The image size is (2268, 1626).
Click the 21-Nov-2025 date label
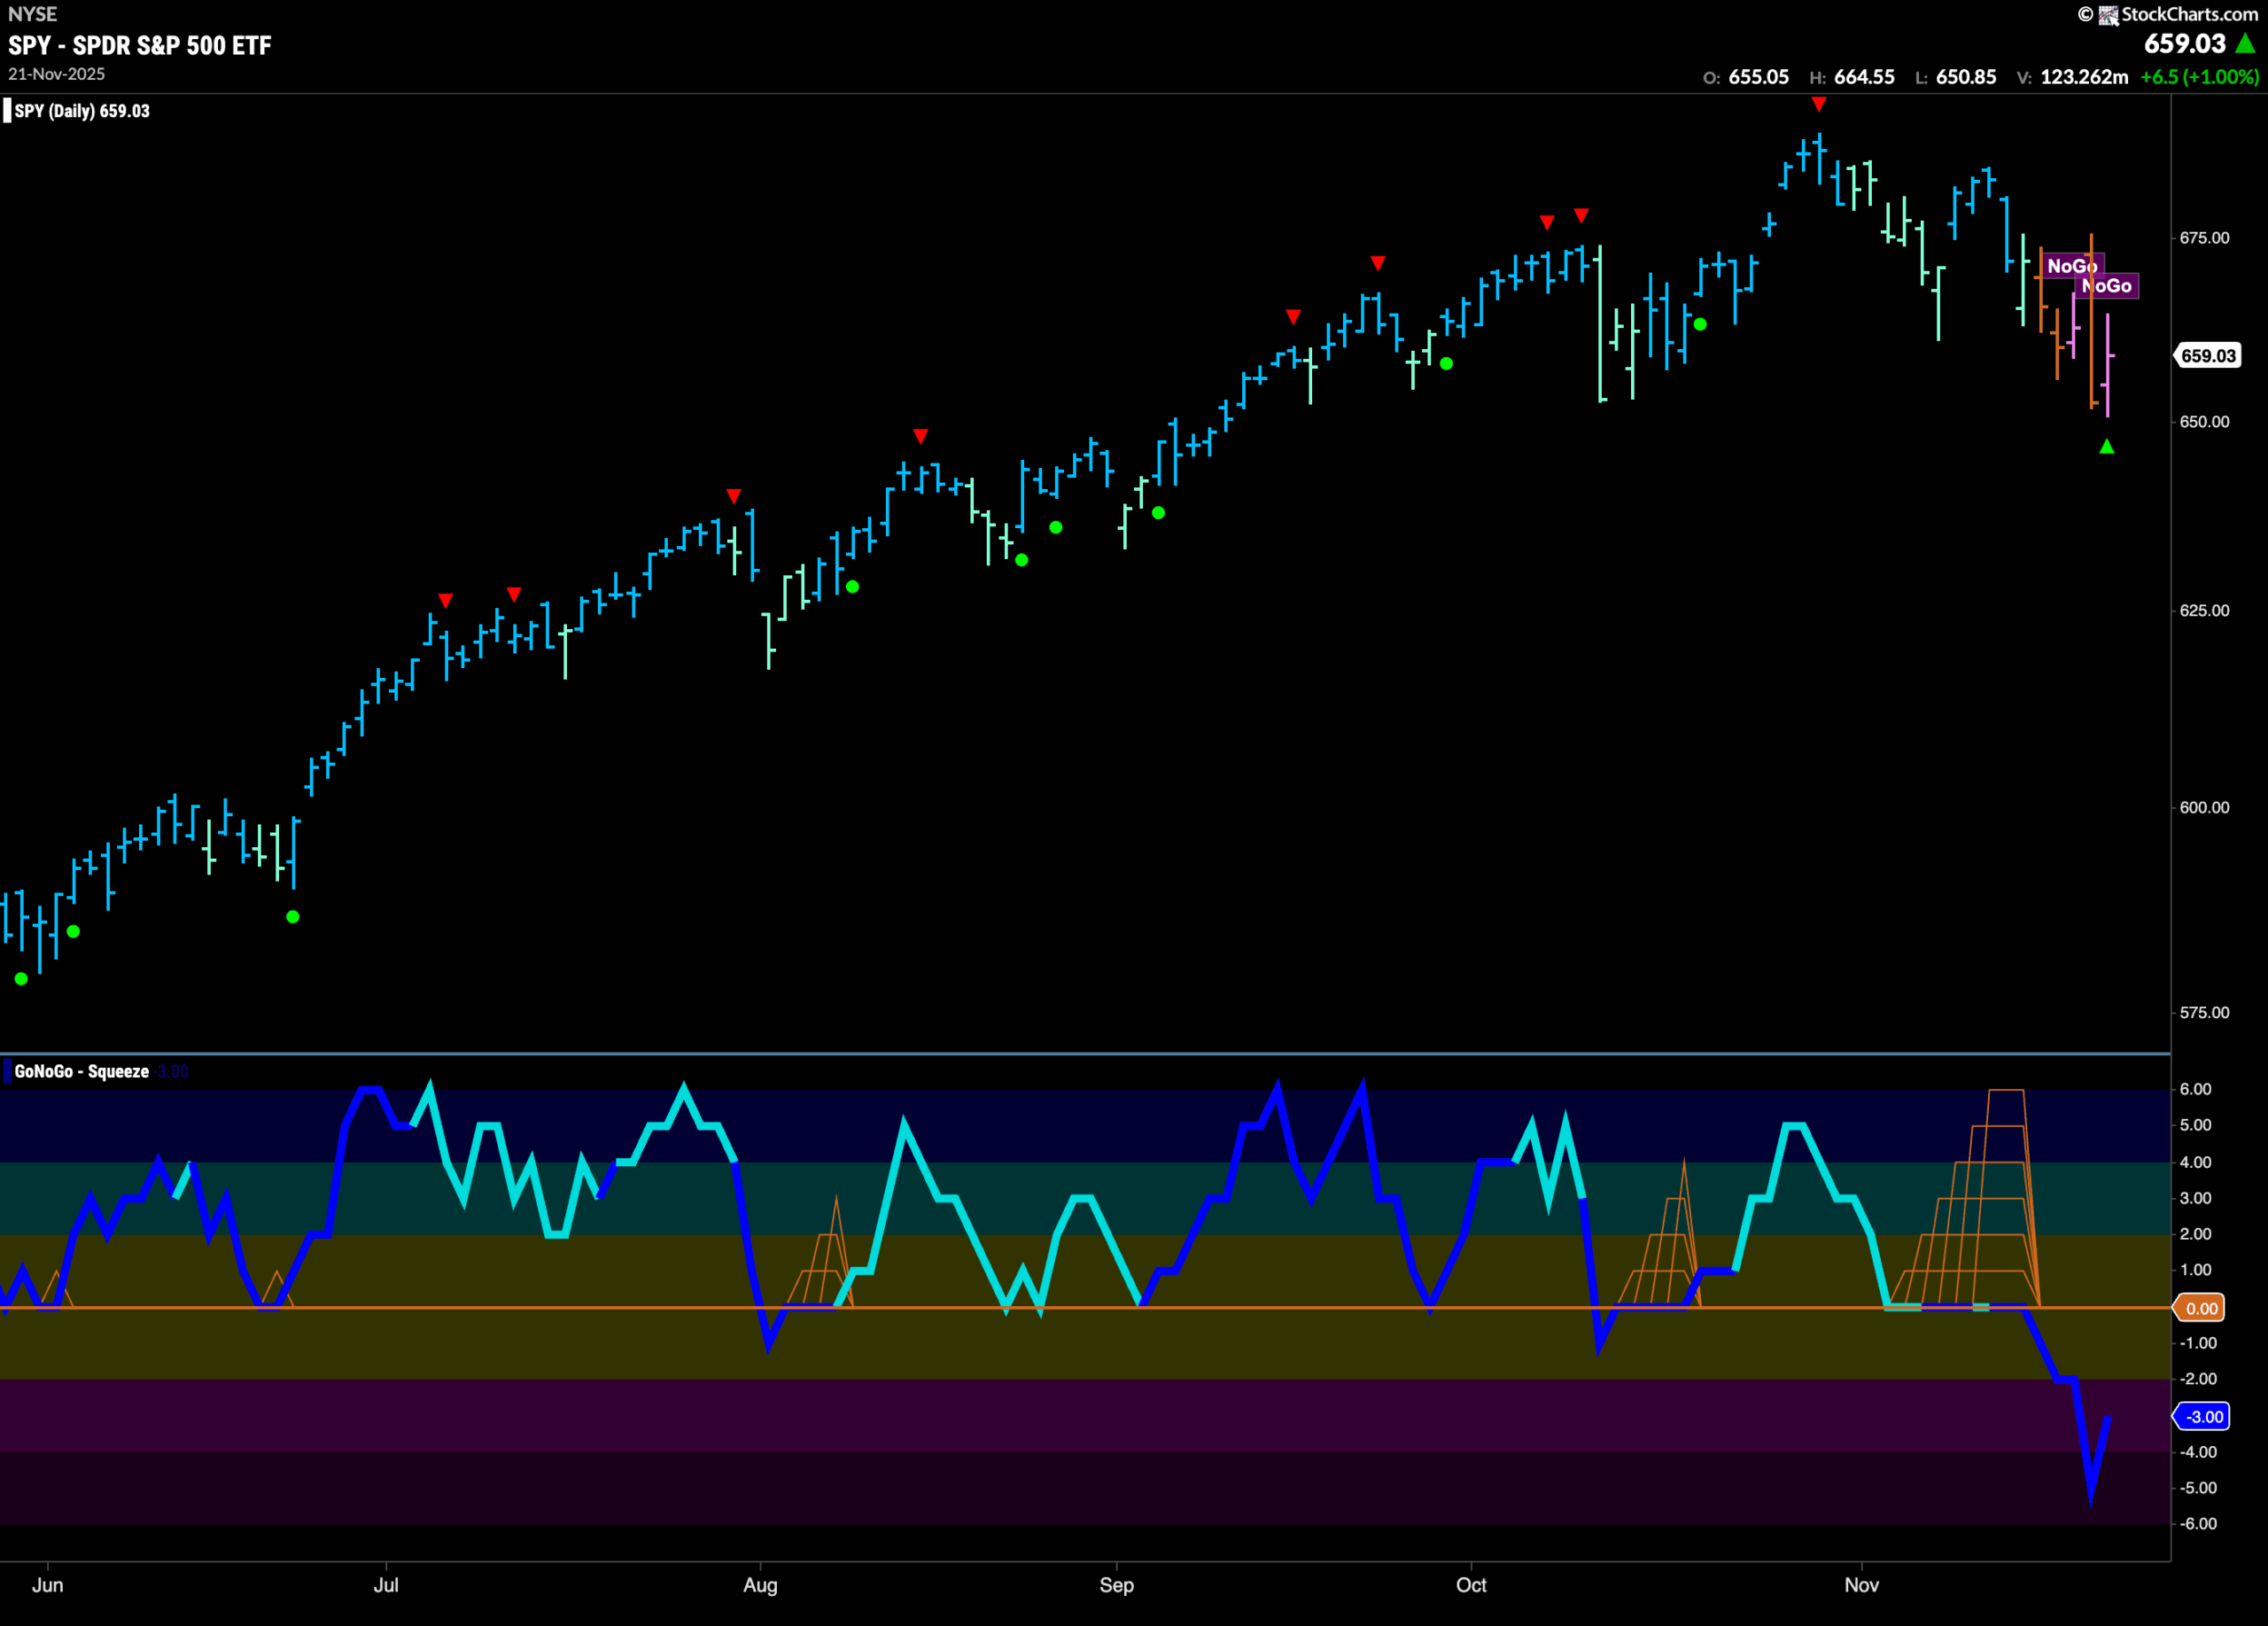(56, 74)
